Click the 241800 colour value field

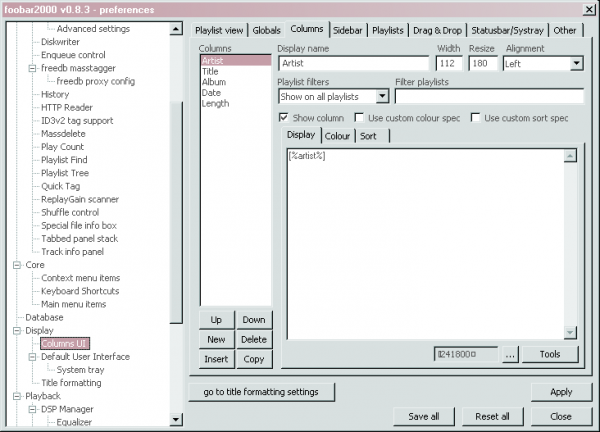coord(464,354)
